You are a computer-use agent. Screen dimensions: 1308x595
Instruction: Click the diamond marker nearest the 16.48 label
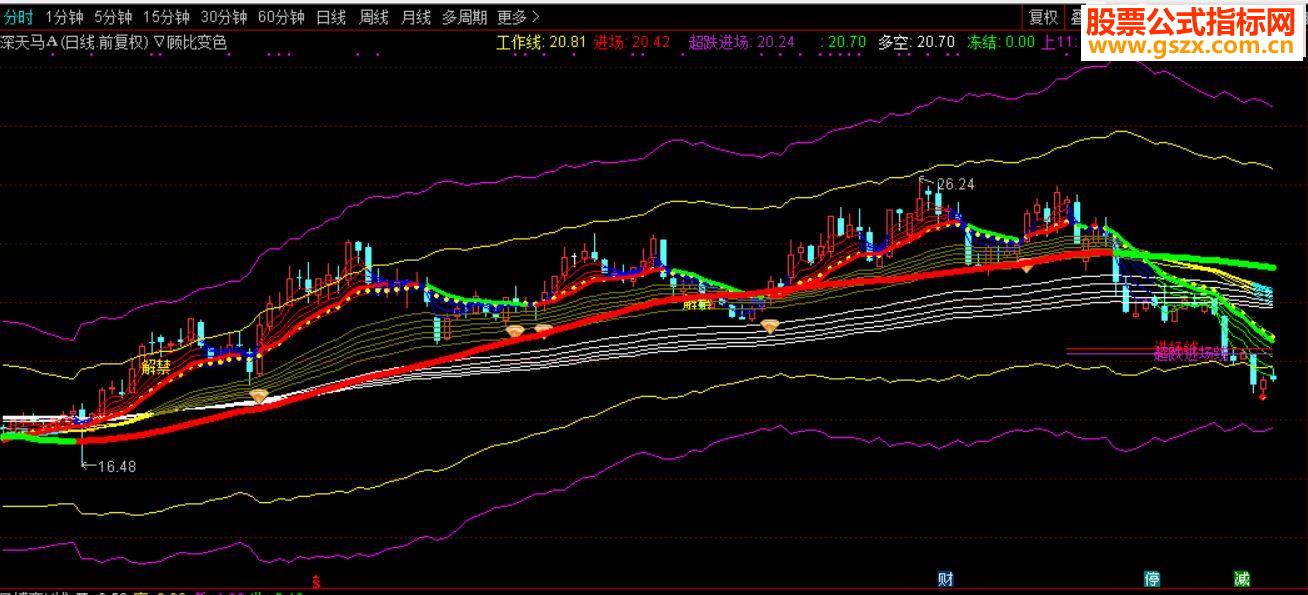(x=259, y=396)
